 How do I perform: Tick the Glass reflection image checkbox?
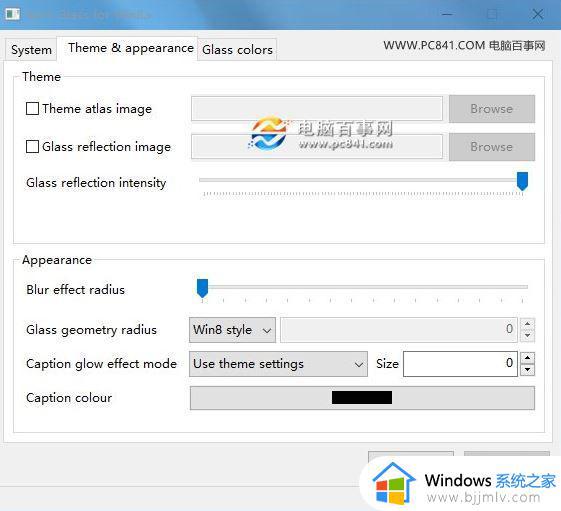pos(33,146)
